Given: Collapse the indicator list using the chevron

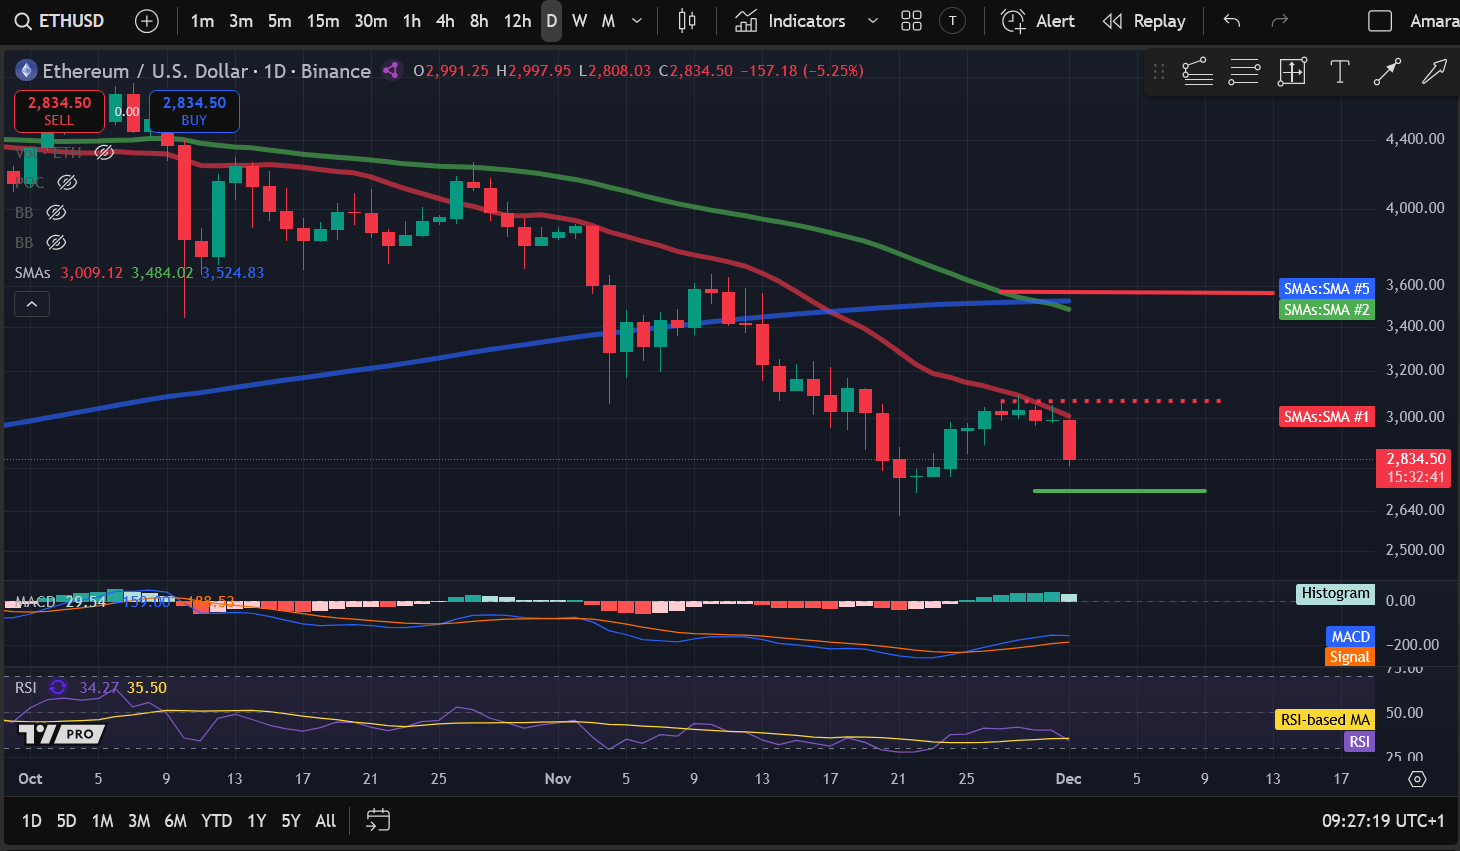Looking at the screenshot, I should click(31, 303).
